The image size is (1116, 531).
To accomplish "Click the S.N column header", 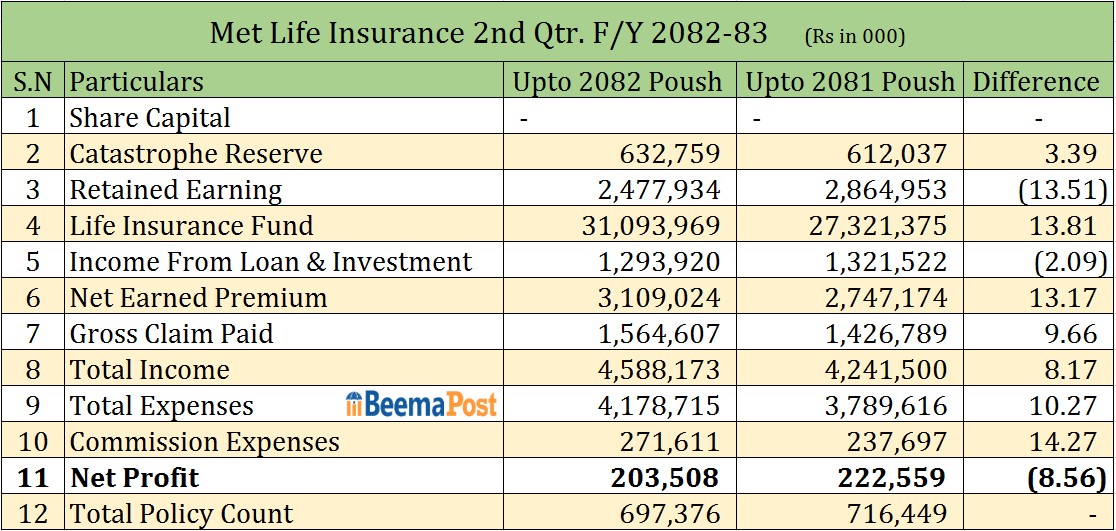I will pyautogui.click(x=33, y=81).
